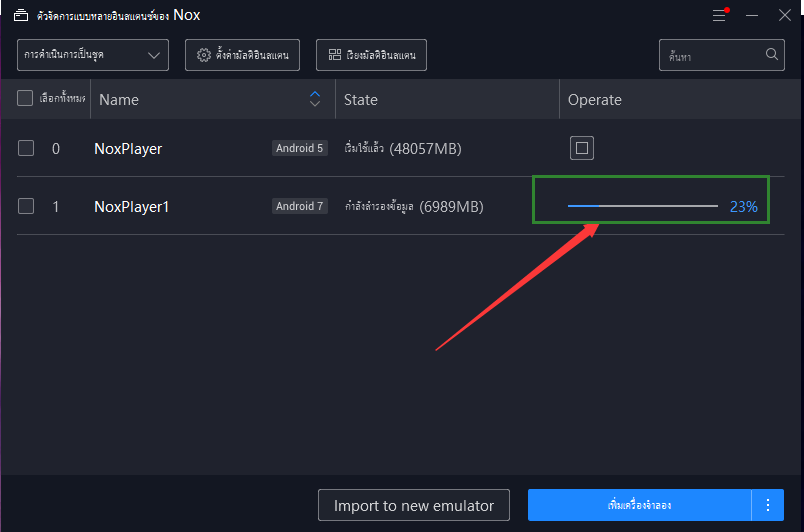Click the stop icon for NoxPlayer
This screenshot has height=532, width=804.
tap(583, 148)
